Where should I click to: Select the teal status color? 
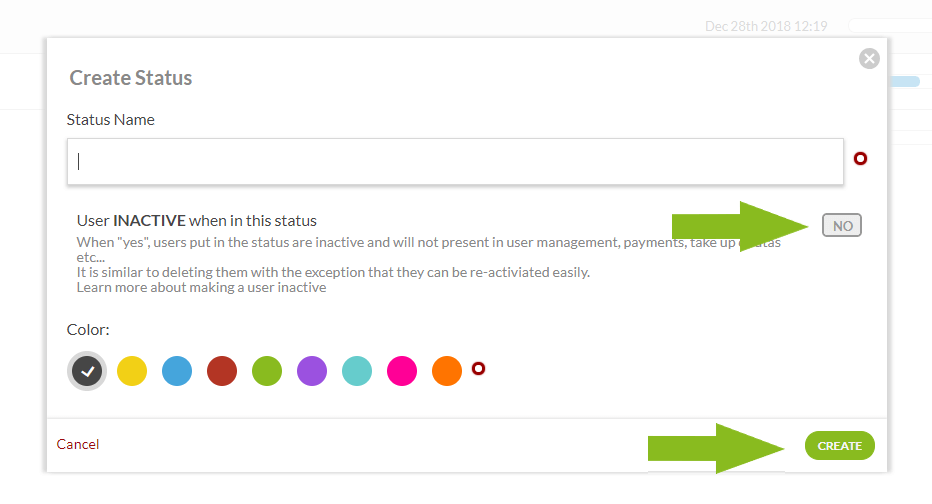click(x=357, y=371)
